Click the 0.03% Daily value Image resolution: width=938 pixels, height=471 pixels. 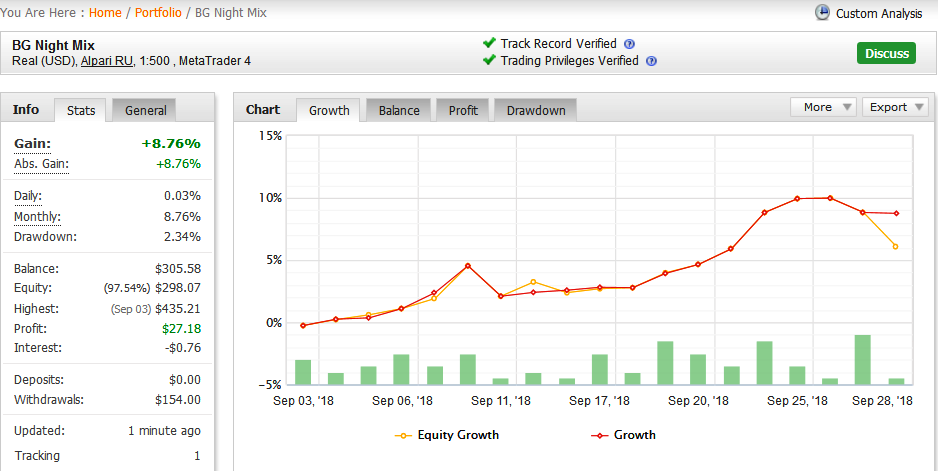[x=182, y=196]
